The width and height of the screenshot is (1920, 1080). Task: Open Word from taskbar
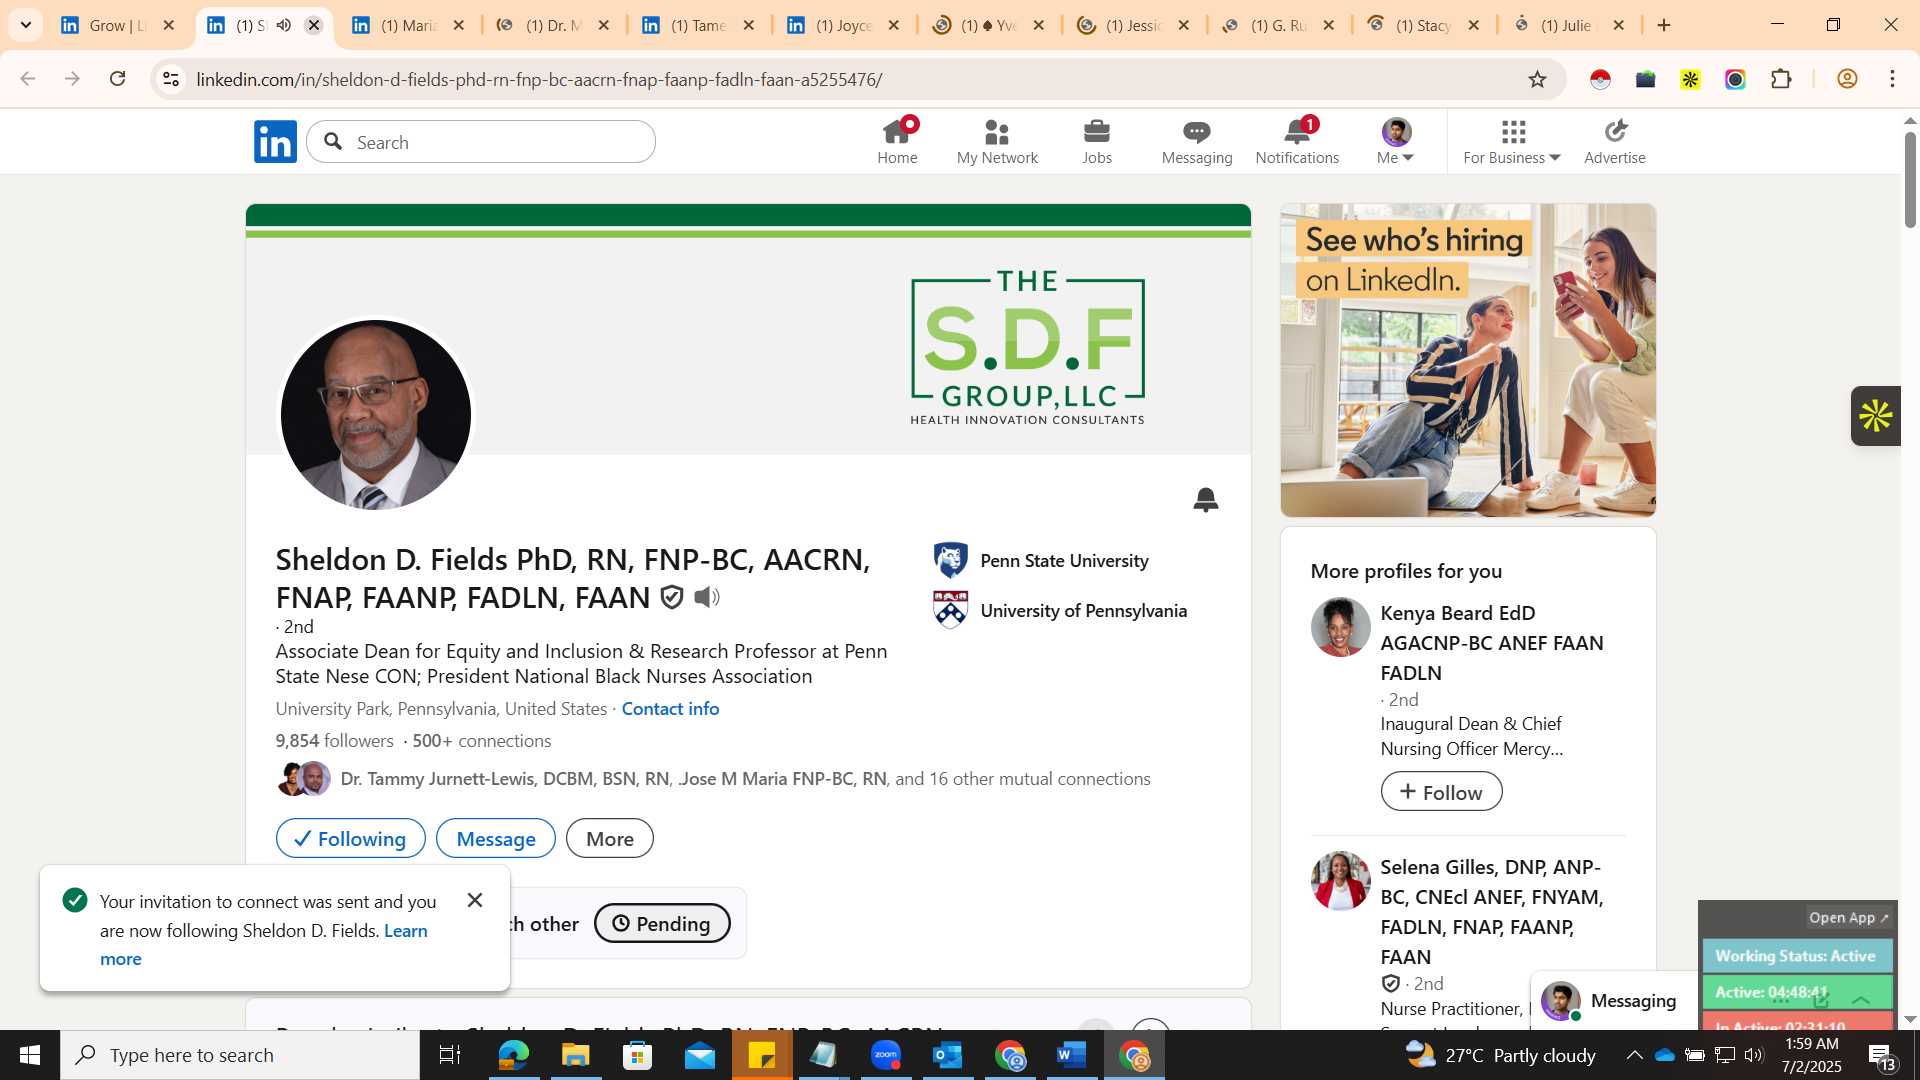1072,1055
